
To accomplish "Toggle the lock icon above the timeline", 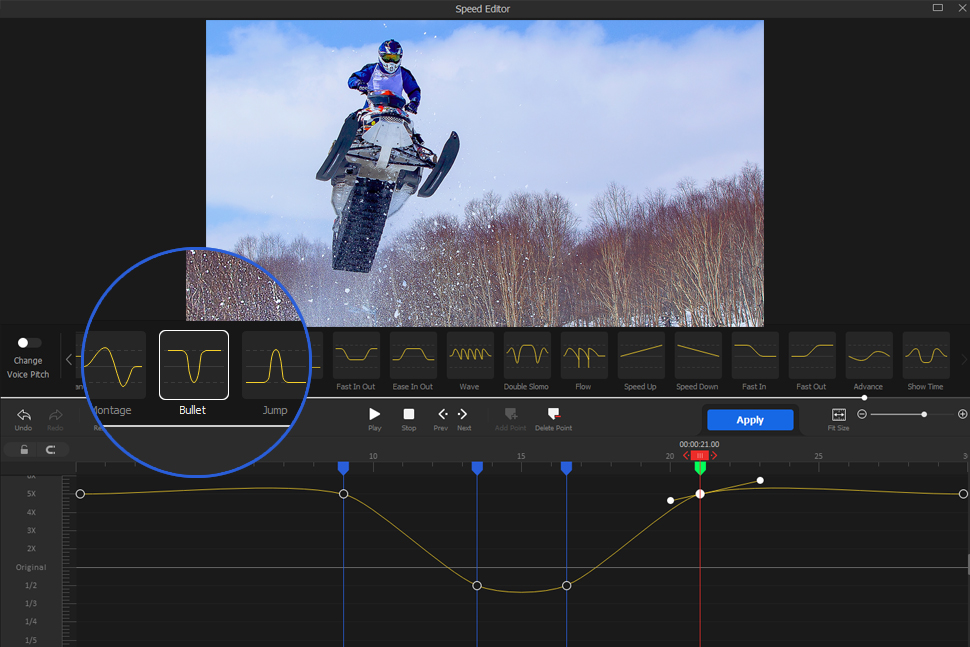I will click(22, 449).
